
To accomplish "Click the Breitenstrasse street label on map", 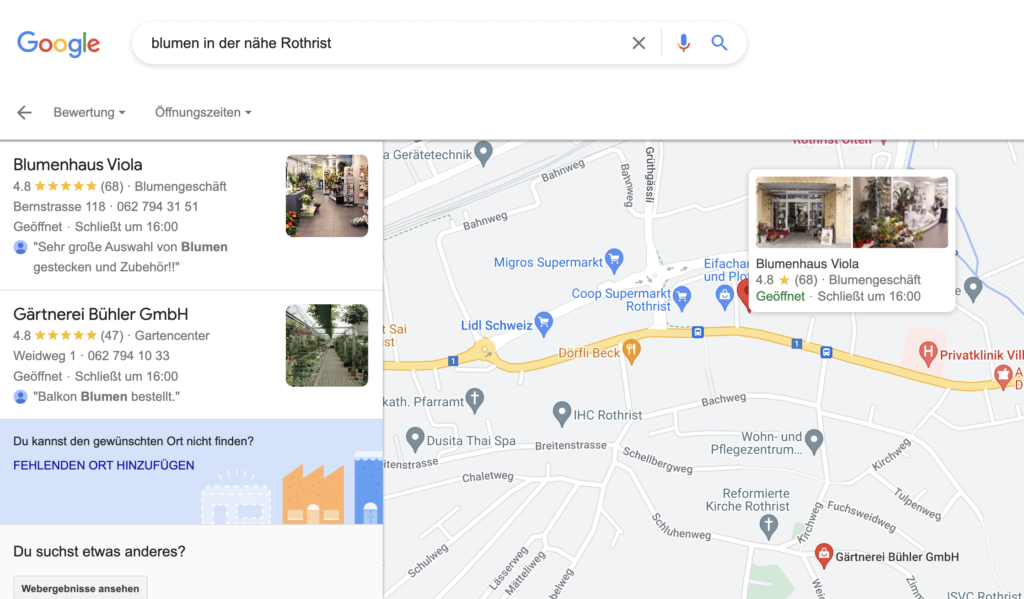I will (x=571, y=445).
